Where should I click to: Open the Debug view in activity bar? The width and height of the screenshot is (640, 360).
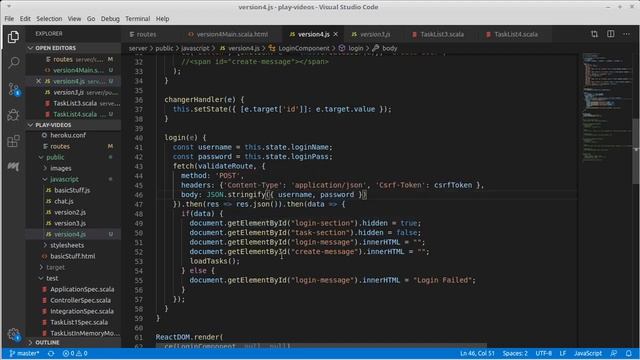click(13, 115)
